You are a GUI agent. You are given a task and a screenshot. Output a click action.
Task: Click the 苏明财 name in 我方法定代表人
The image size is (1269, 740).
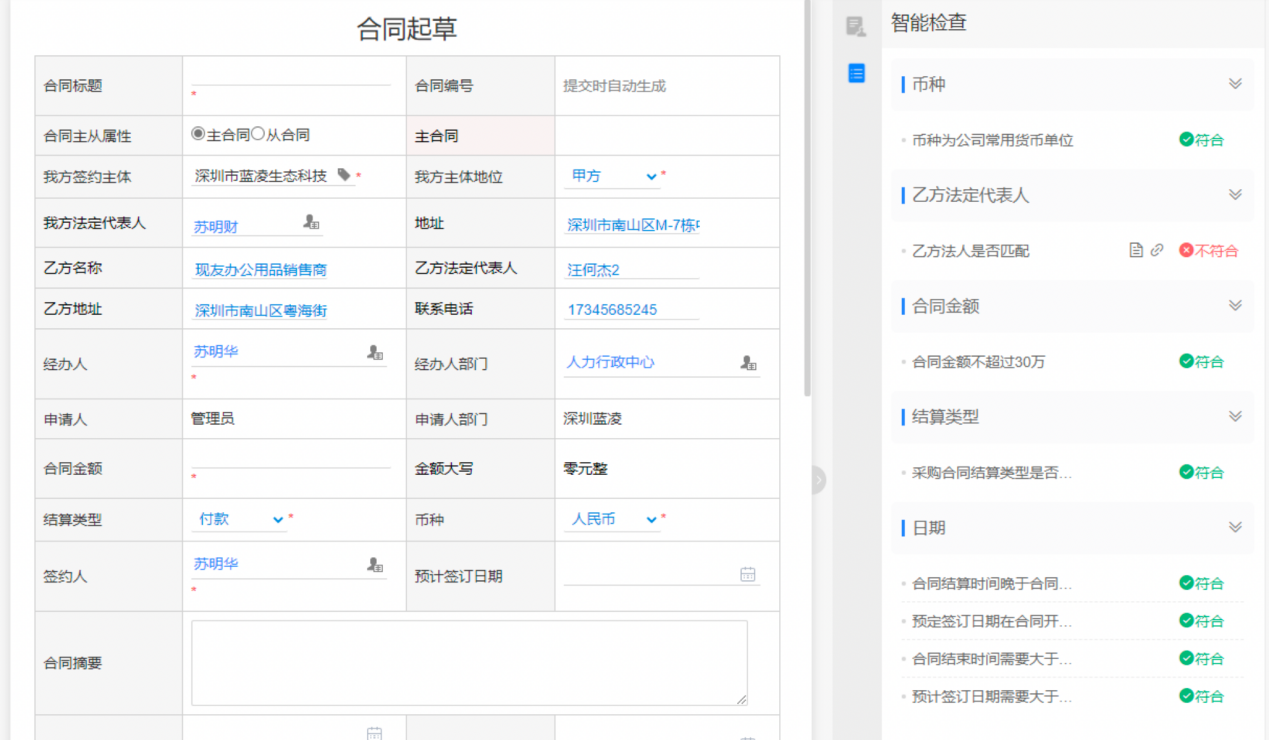pyautogui.click(x=216, y=227)
